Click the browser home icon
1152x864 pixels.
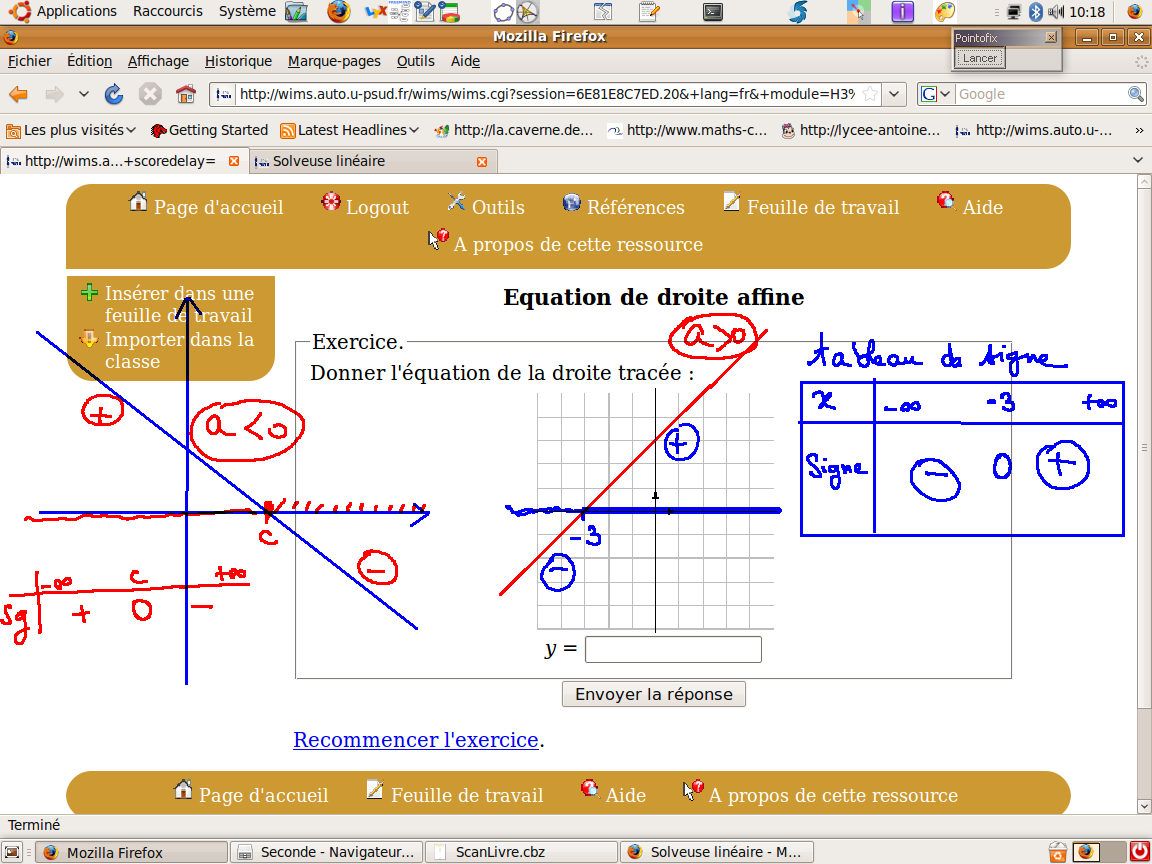185,94
